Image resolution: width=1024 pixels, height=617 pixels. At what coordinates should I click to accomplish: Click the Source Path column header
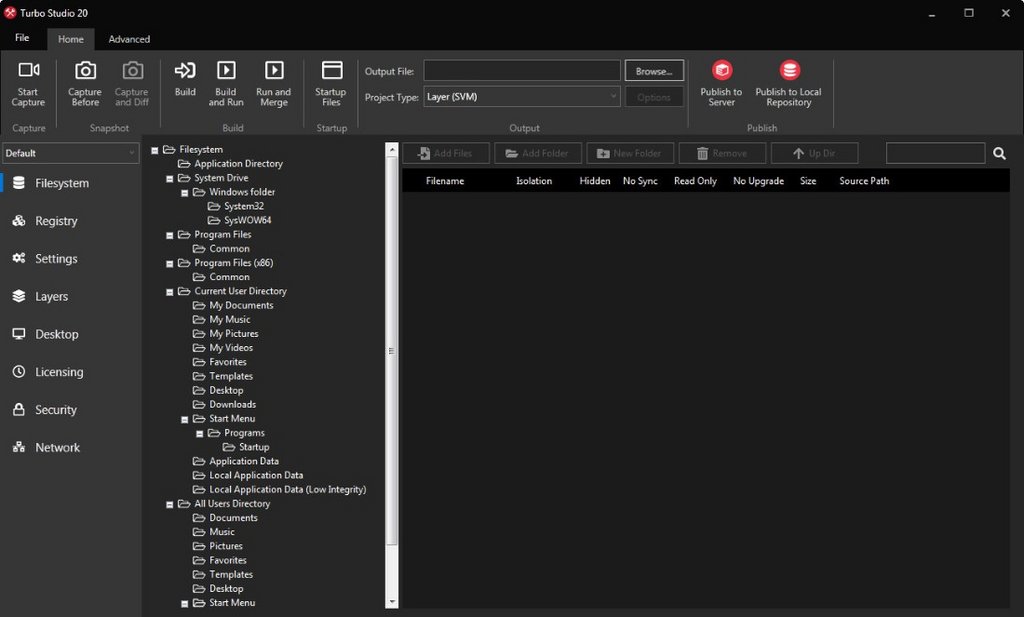pyautogui.click(x=864, y=181)
